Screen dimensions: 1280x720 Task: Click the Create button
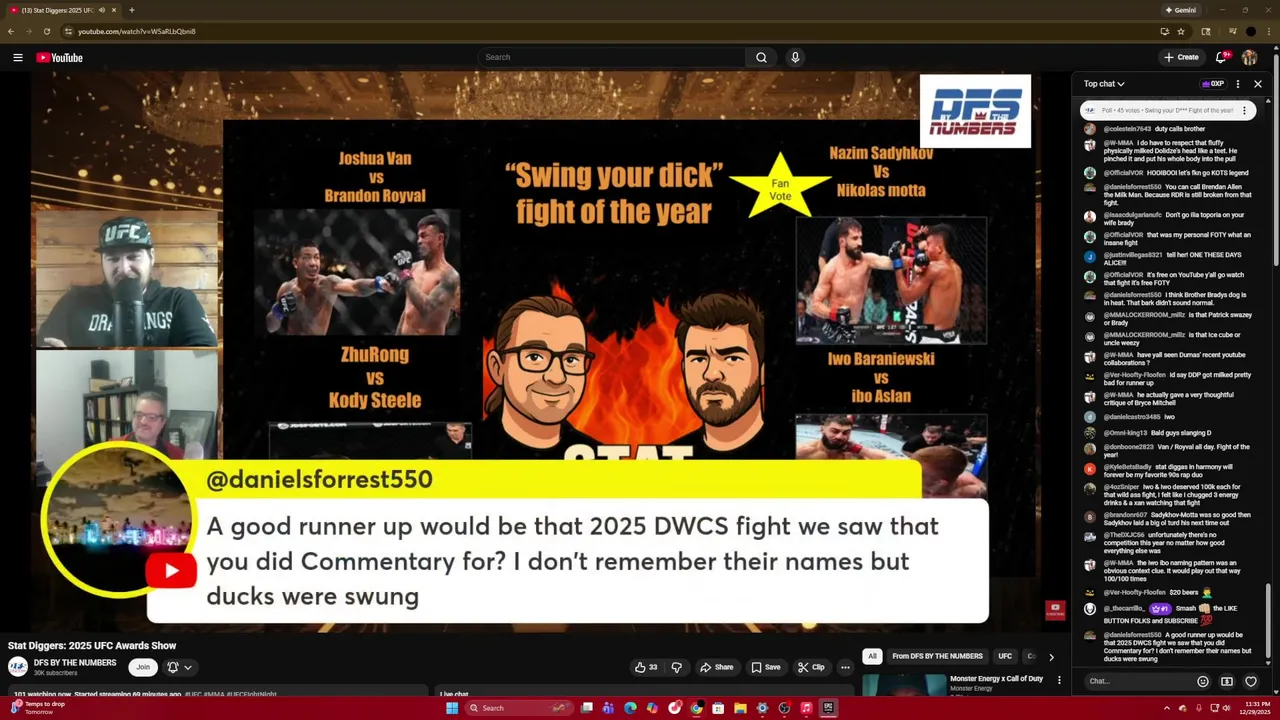[1181, 58]
